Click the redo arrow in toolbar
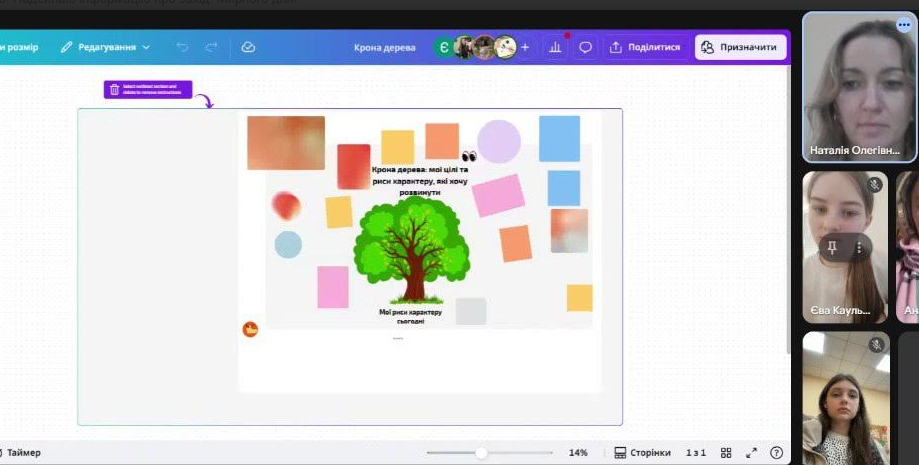 [x=211, y=47]
